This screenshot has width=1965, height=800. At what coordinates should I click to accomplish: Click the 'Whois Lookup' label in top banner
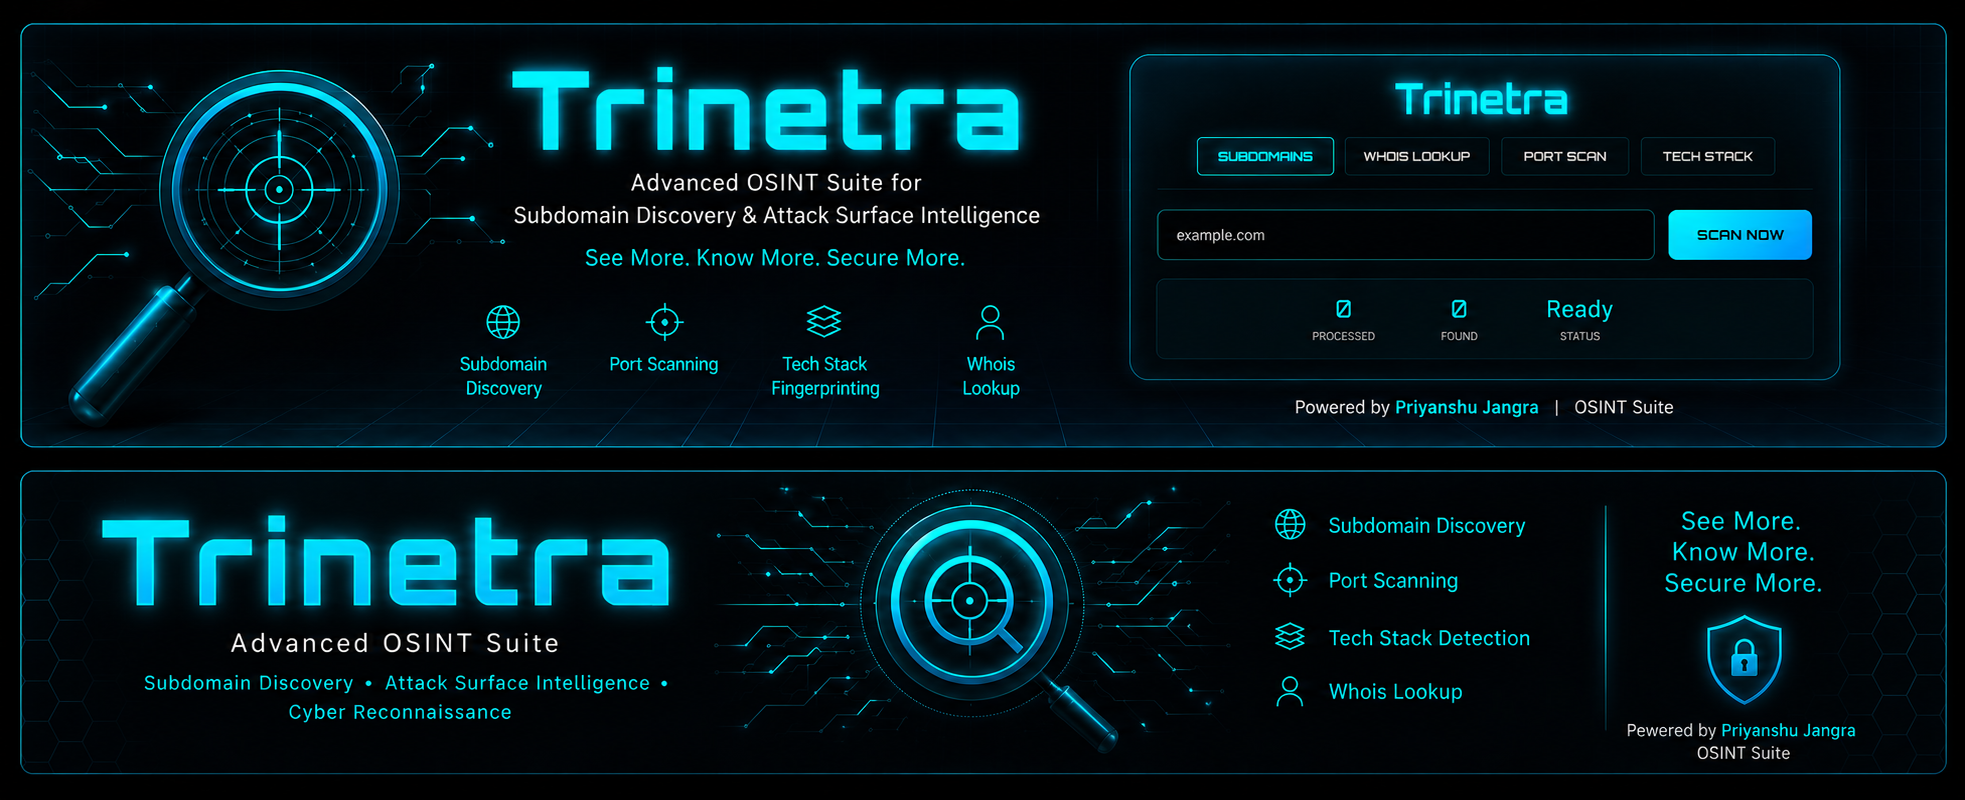[x=991, y=376]
